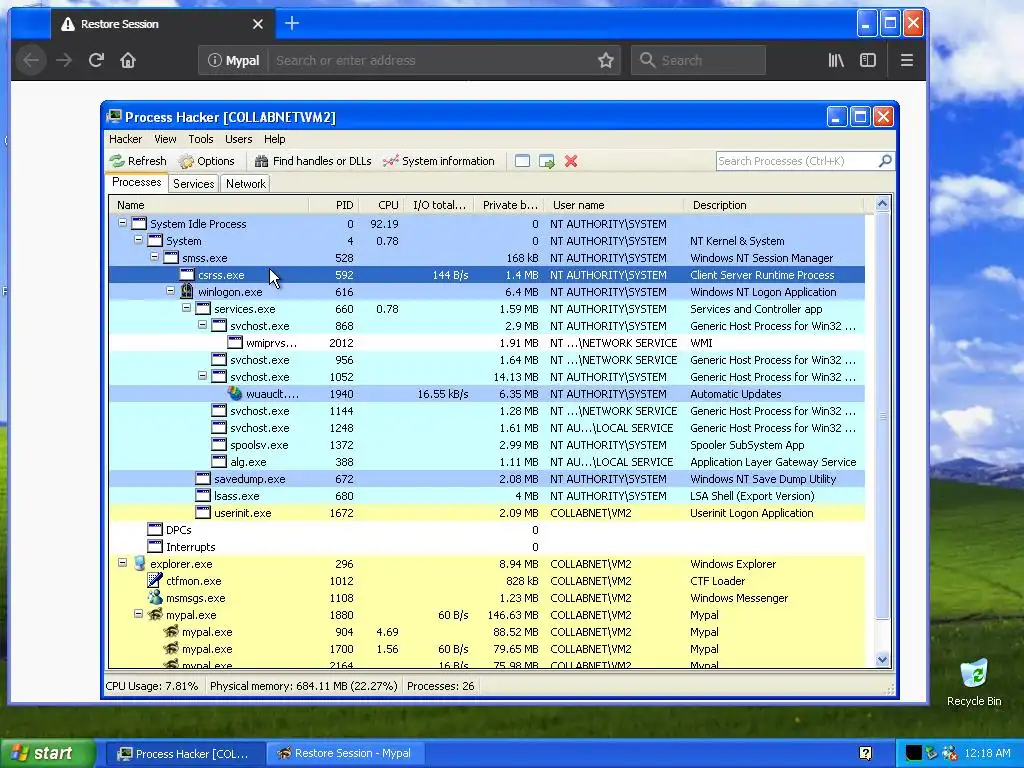Screen dimensions: 1024x768
Task: Activate Restore Session - Mypal taskbar button
Action: pyautogui.click(x=345, y=754)
